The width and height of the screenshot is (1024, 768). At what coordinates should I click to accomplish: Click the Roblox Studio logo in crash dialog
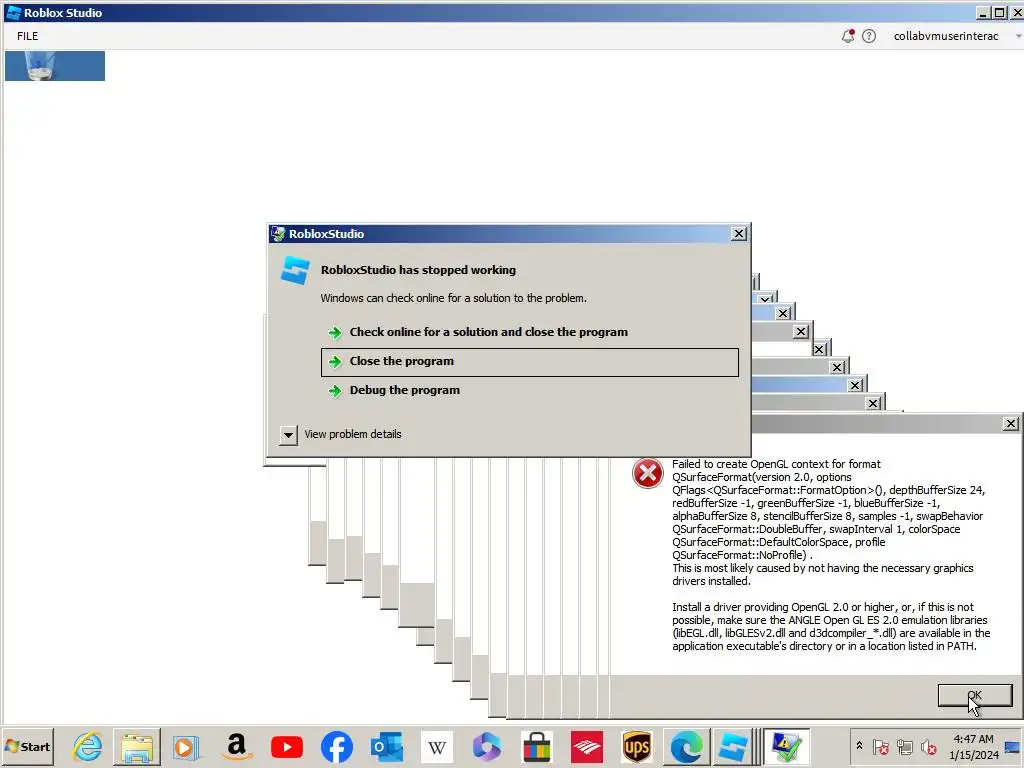[x=295, y=270]
